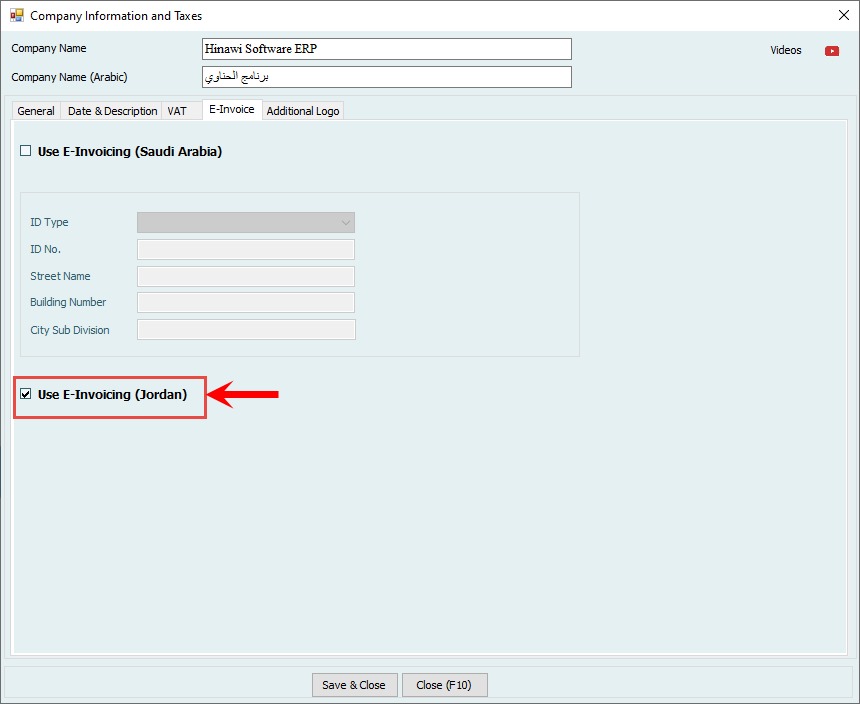Enable Use E-Invoicing (Saudi Arabia) checkbox

pos(26,151)
